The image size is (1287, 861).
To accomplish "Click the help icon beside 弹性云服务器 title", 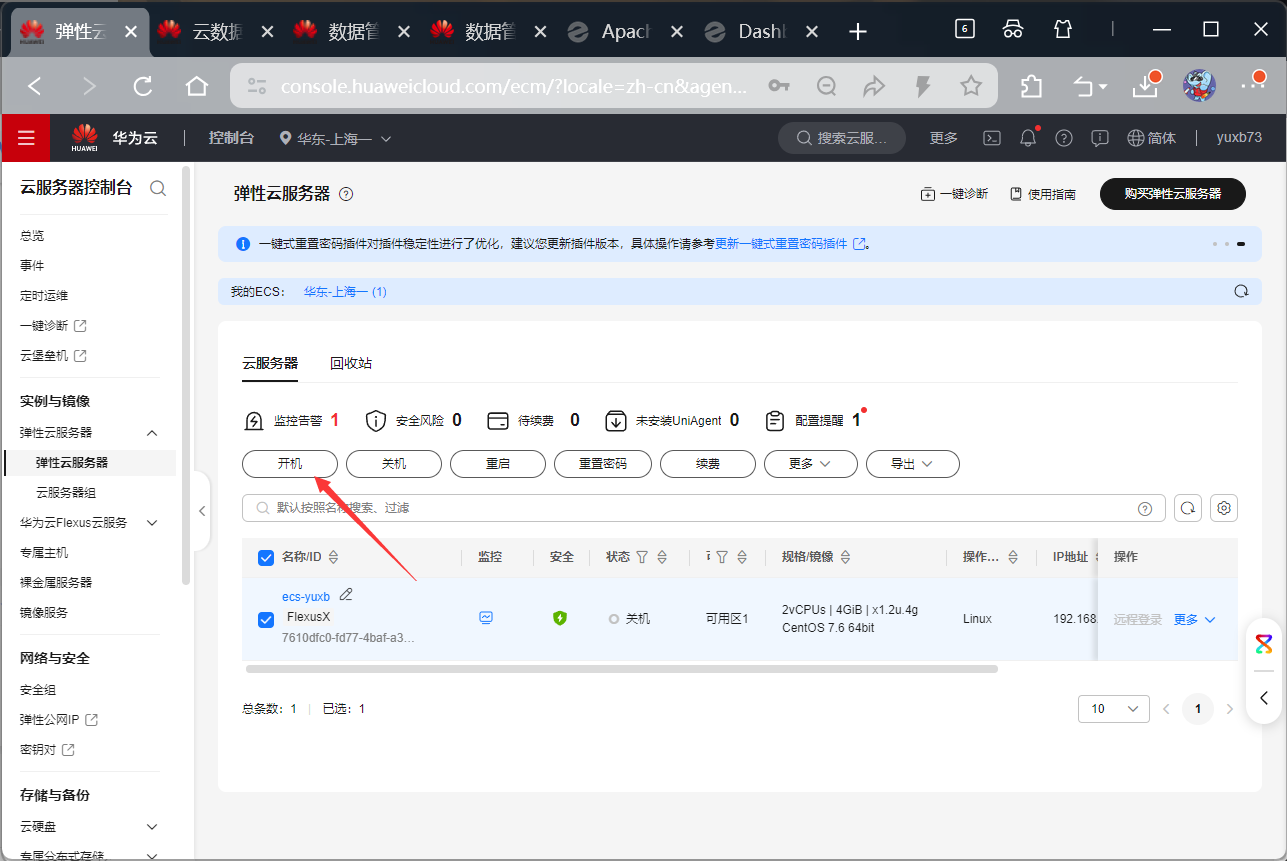I will [346, 194].
